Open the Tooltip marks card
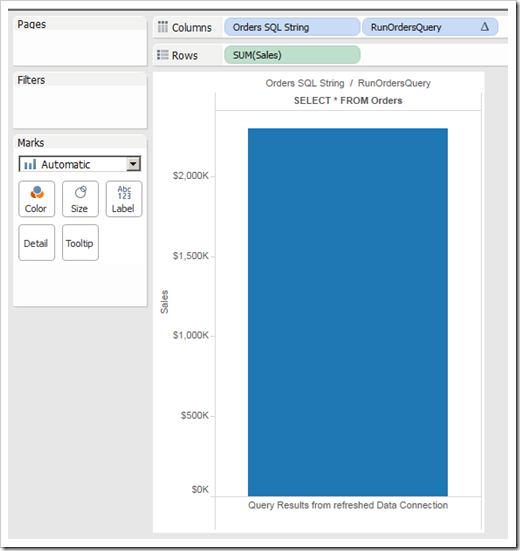 [x=80, y=243]
